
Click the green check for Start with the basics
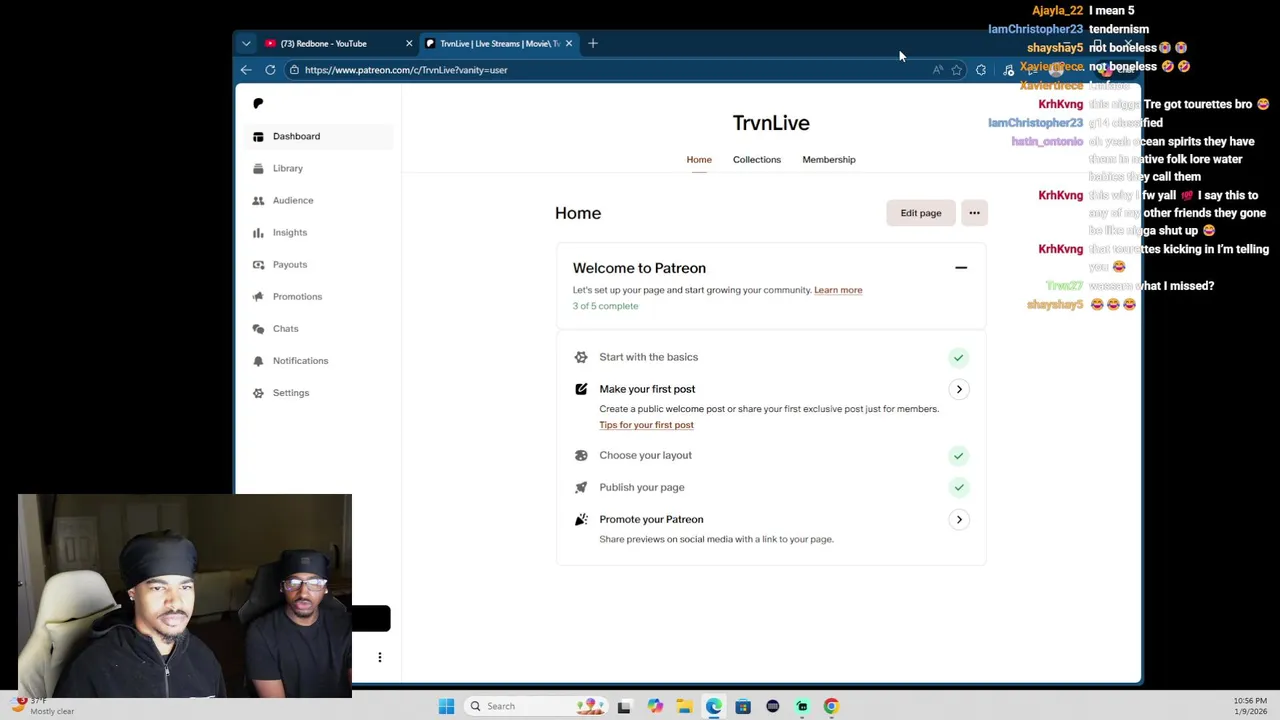(x=958, y=357)
